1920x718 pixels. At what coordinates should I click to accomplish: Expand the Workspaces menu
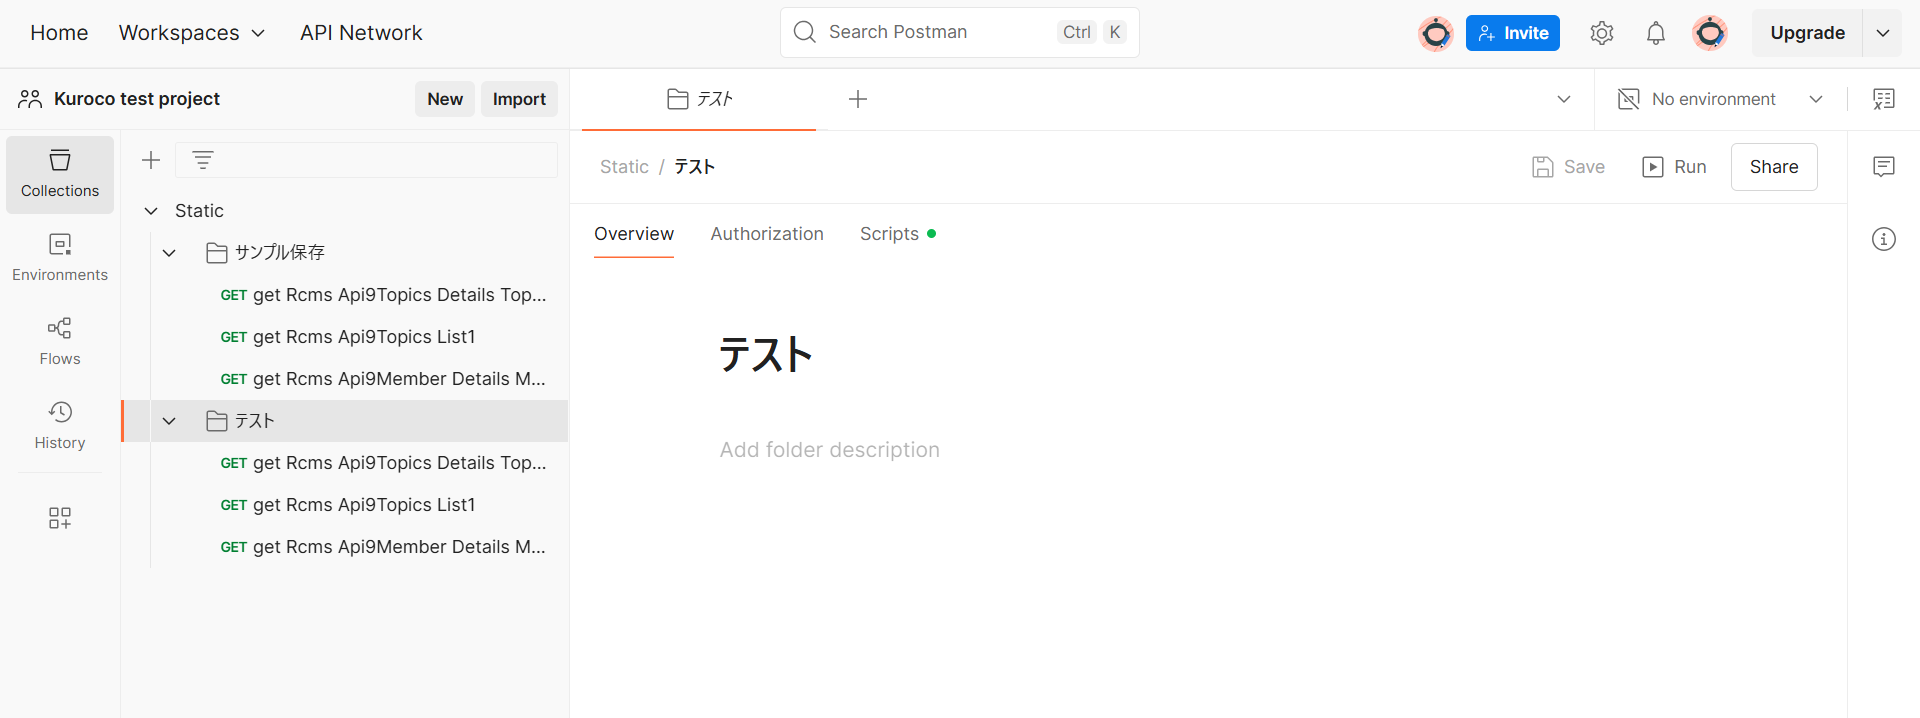pos(192,33)
